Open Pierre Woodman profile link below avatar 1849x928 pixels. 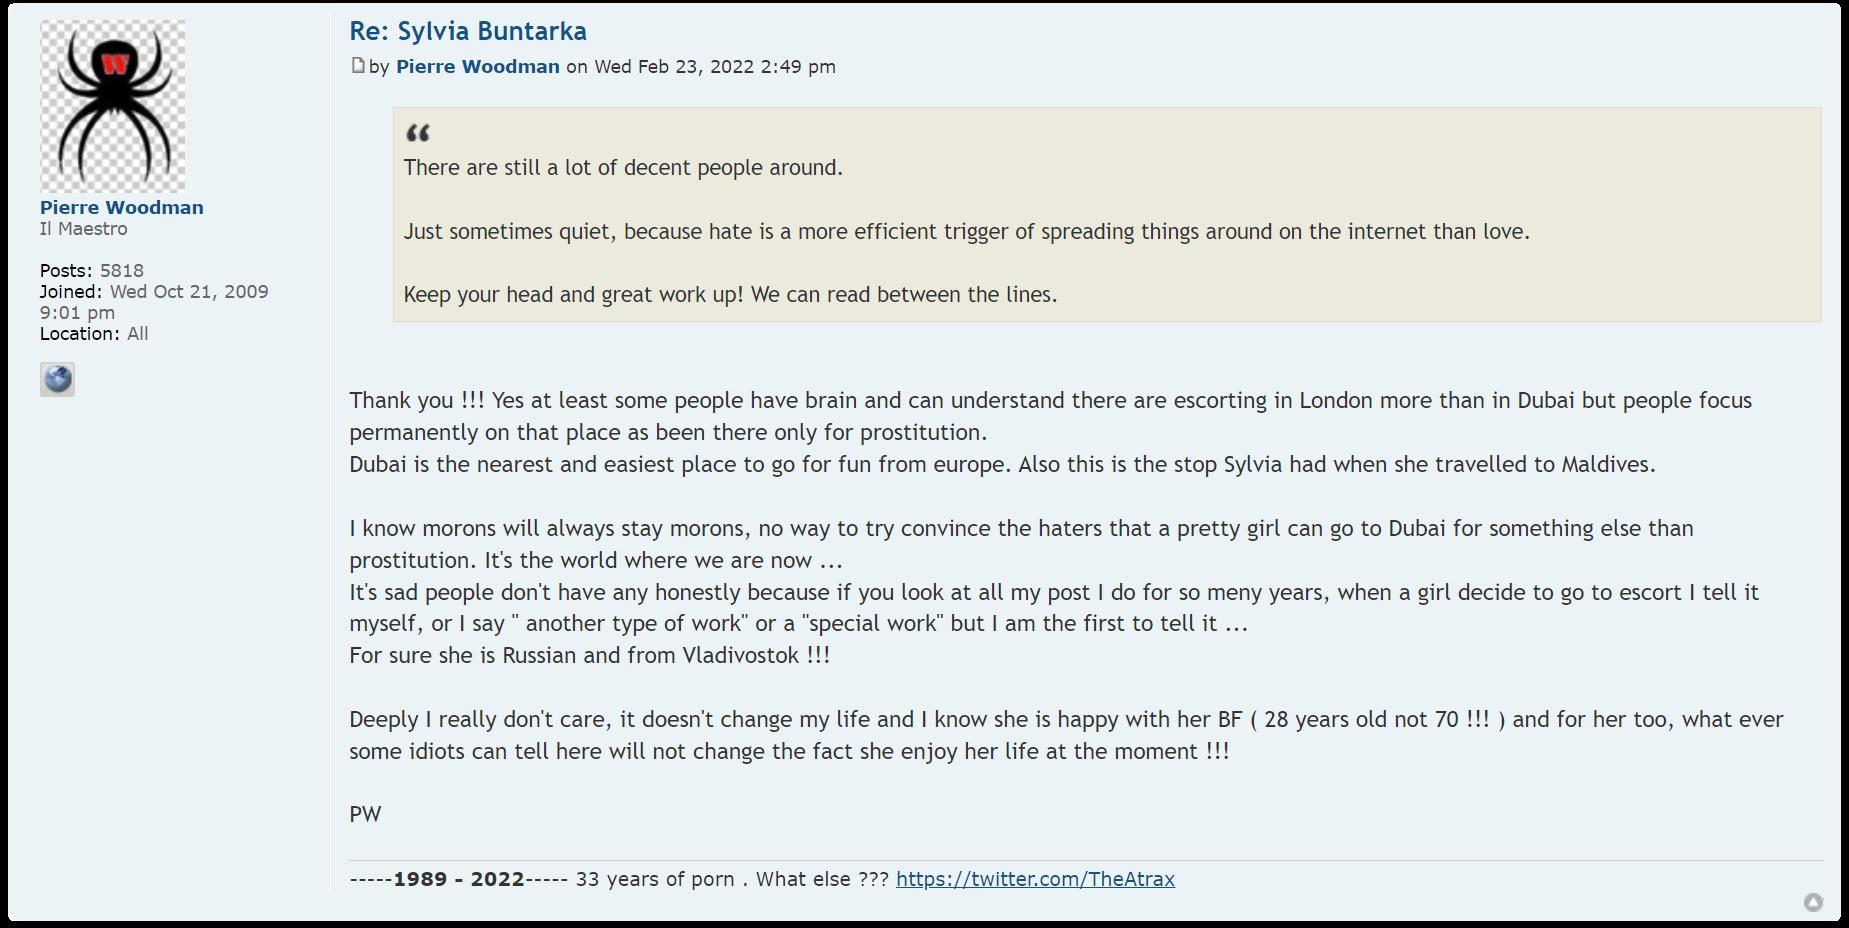click(121, 207)
